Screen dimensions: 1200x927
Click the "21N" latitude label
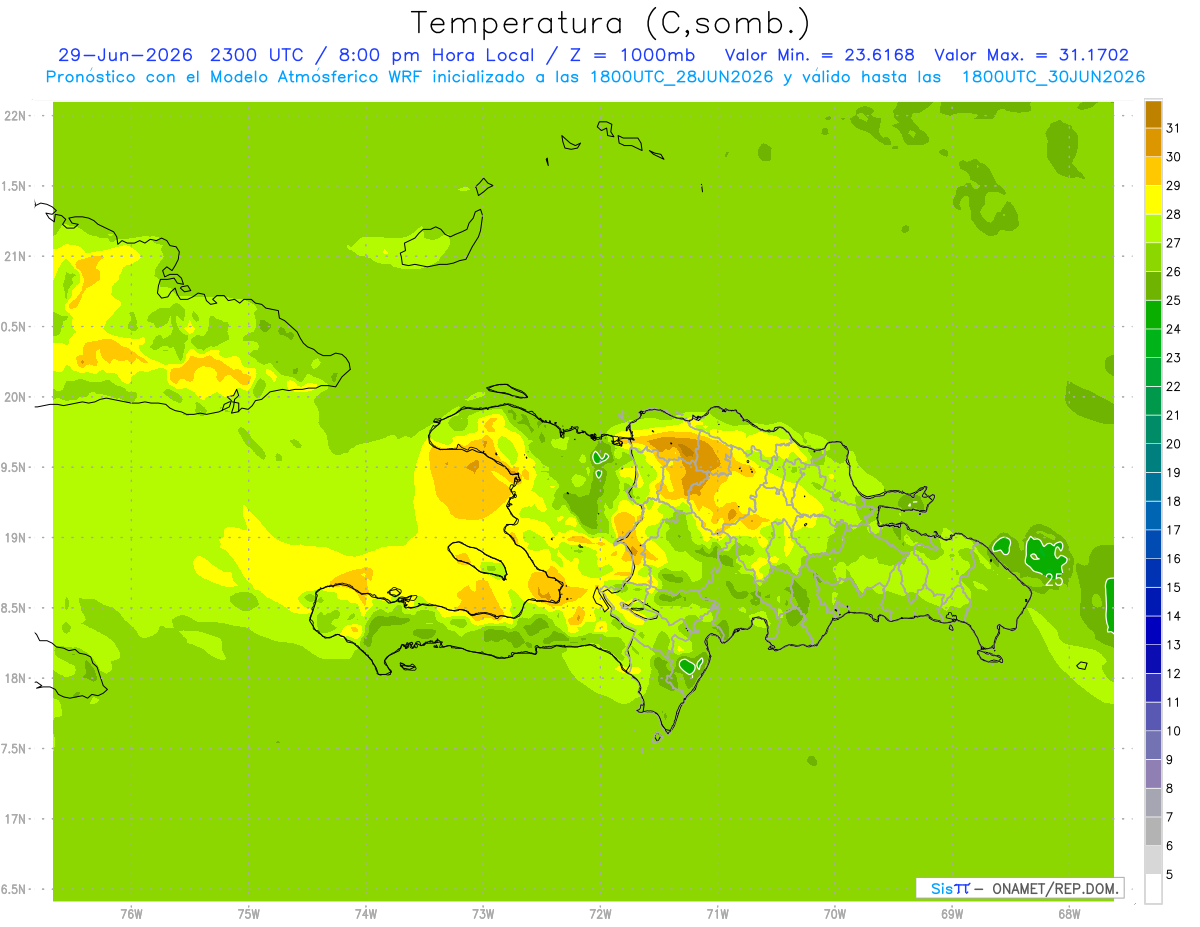pos(16,257)
